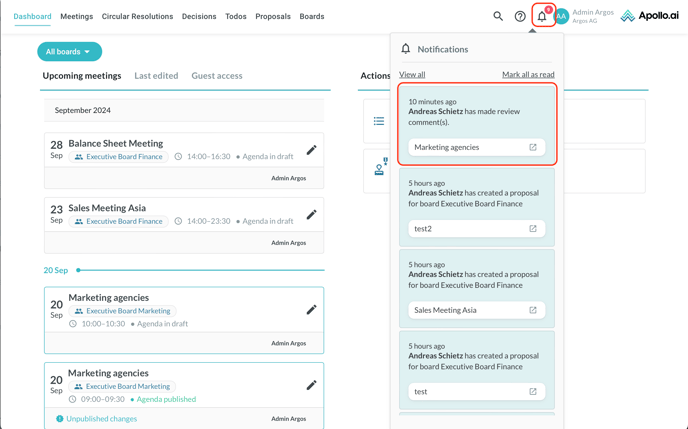Click Mark all as read

click(528, 74)
